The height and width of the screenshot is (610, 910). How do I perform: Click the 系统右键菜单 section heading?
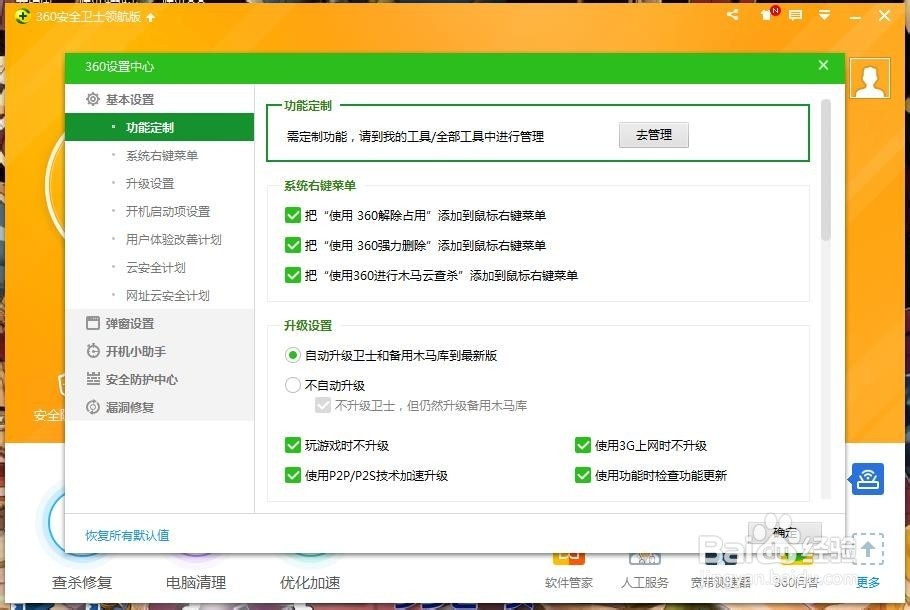coord(320,186)
